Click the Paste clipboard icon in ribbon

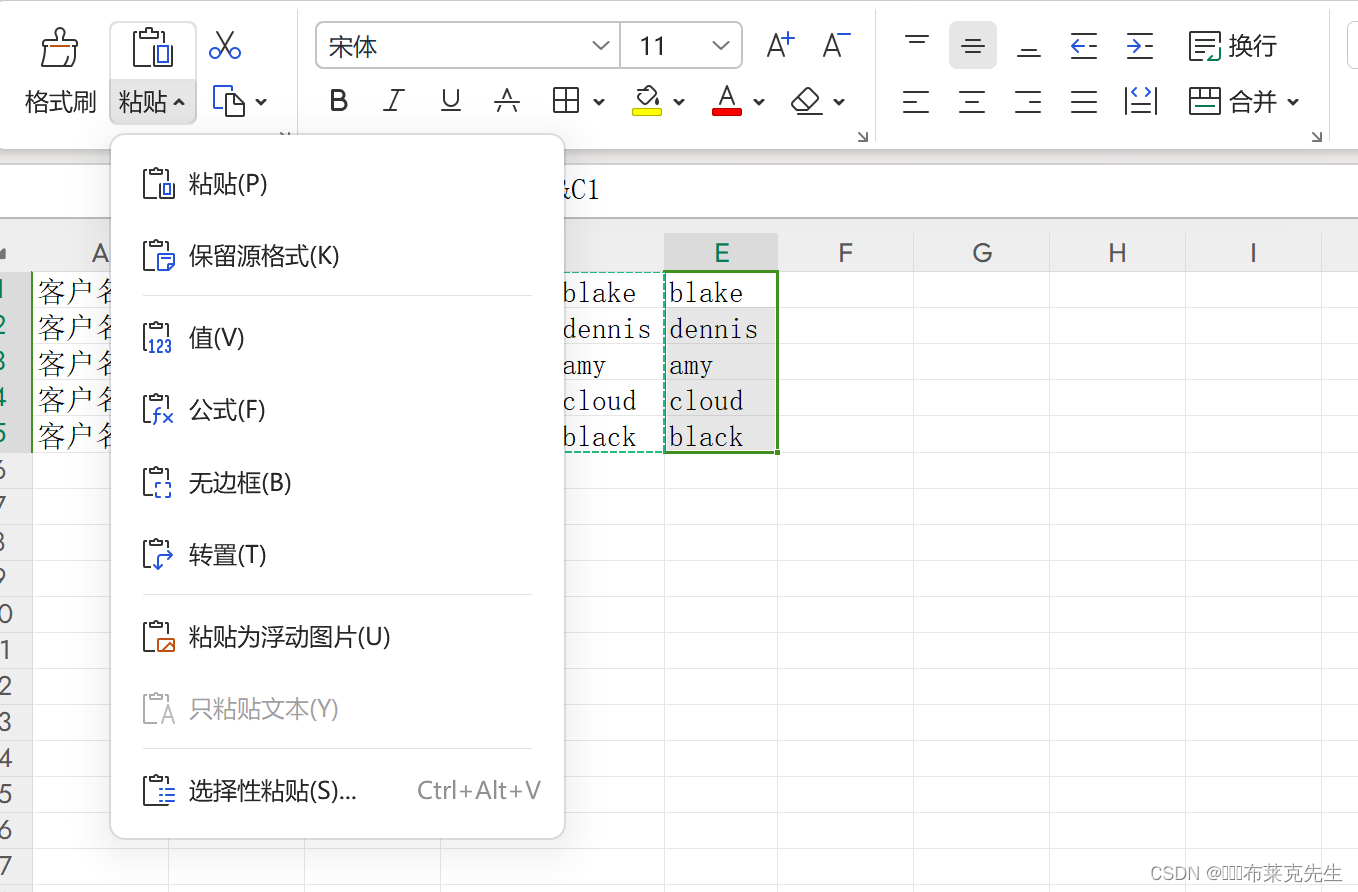(x=152, y=48)
